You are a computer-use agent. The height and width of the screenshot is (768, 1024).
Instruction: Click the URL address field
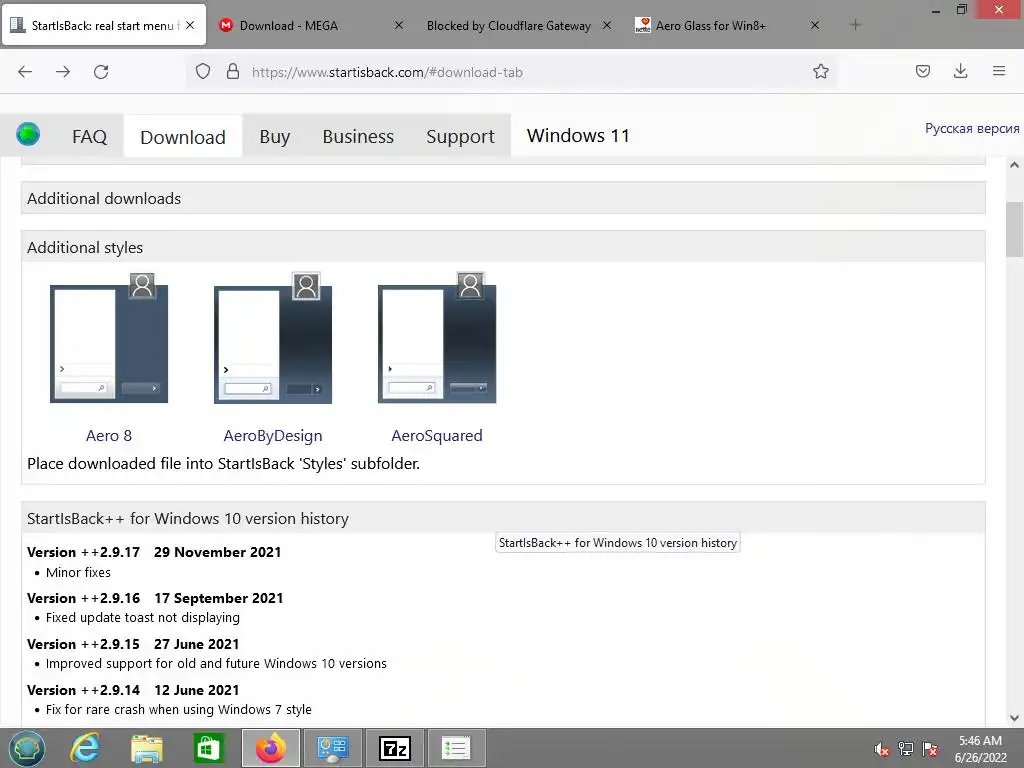[x=509, y=72]
